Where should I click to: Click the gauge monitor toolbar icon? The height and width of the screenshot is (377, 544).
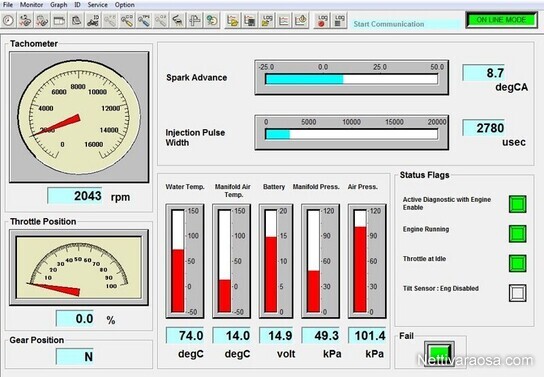tap(8, 20)
